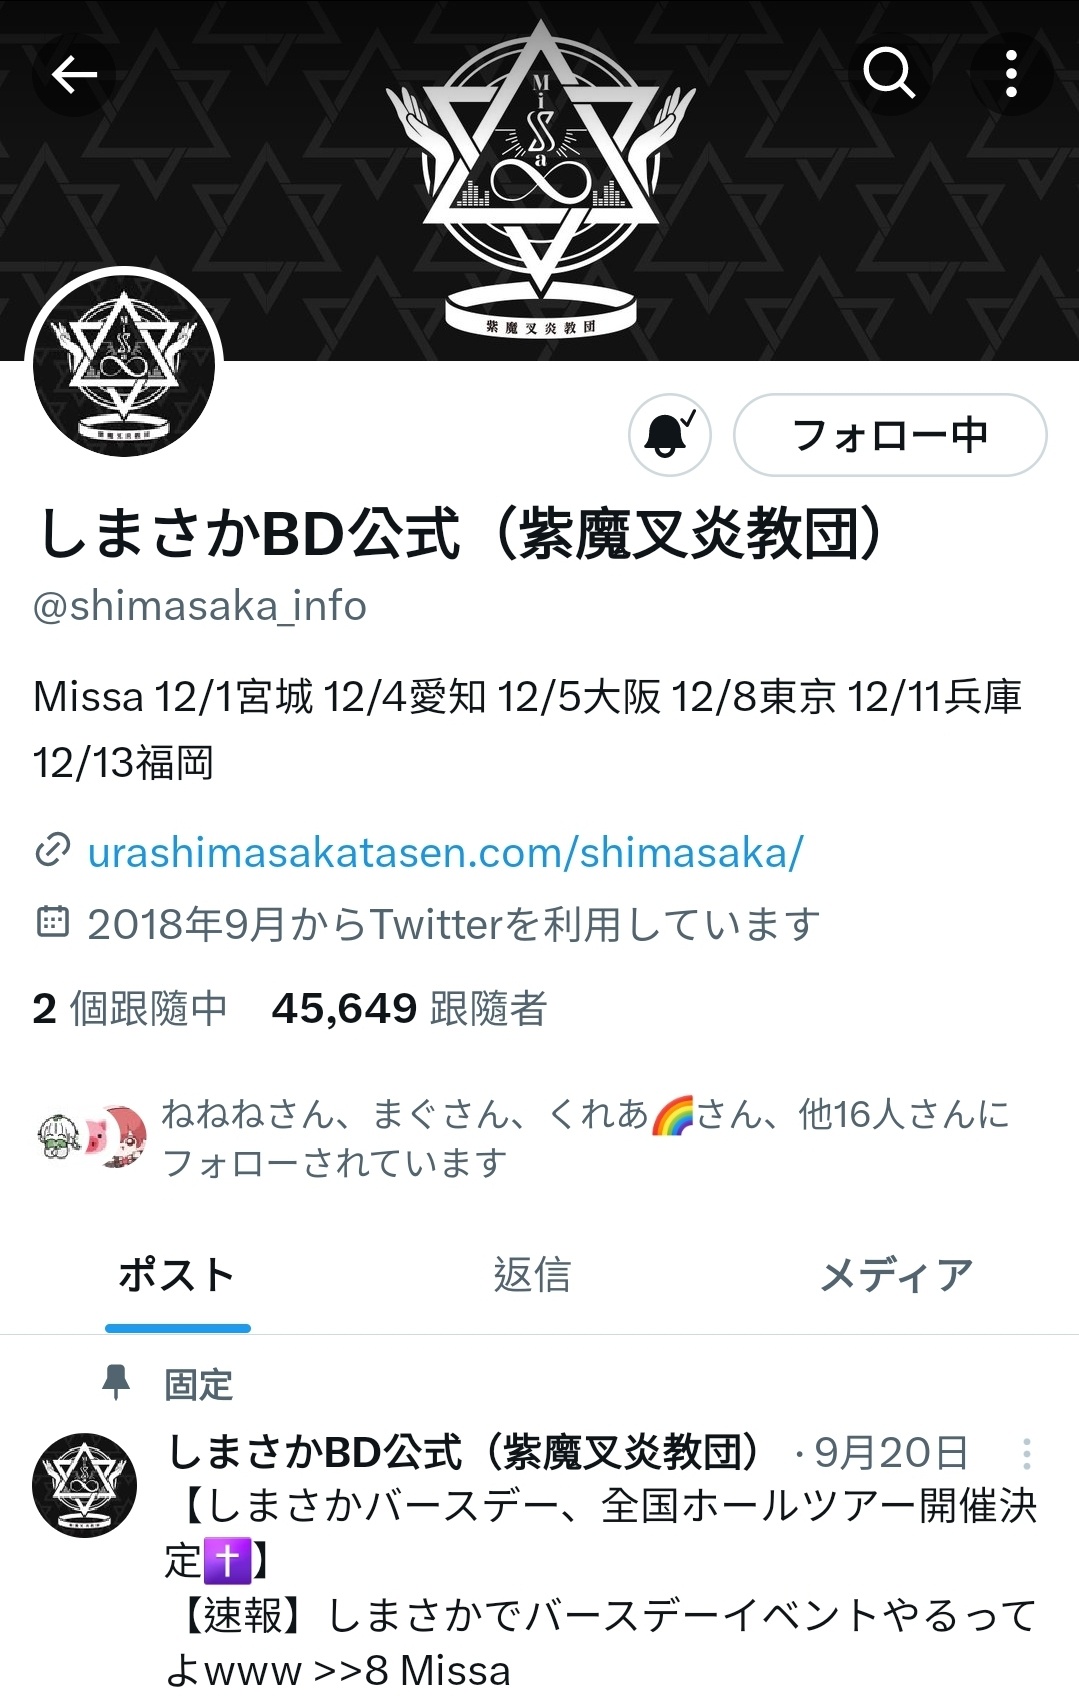Open the 45,649 跟隨者 followers list
1079x1699 pixels.
(409, 1008)
